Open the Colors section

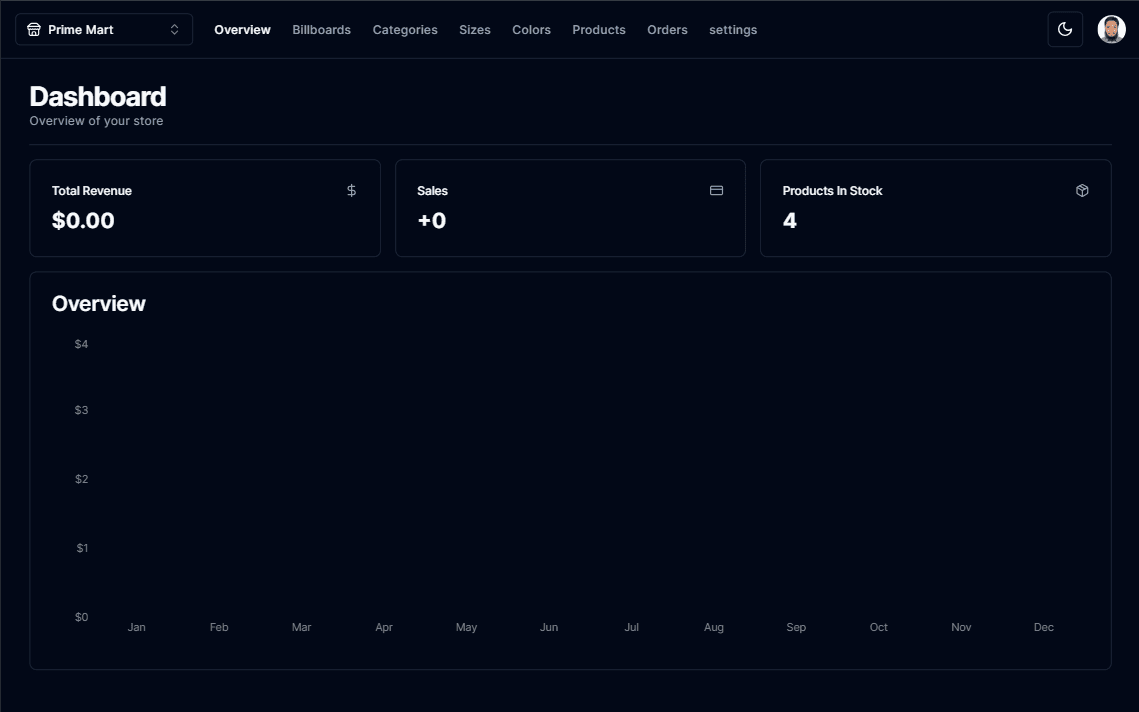click(x=531, y=30)
